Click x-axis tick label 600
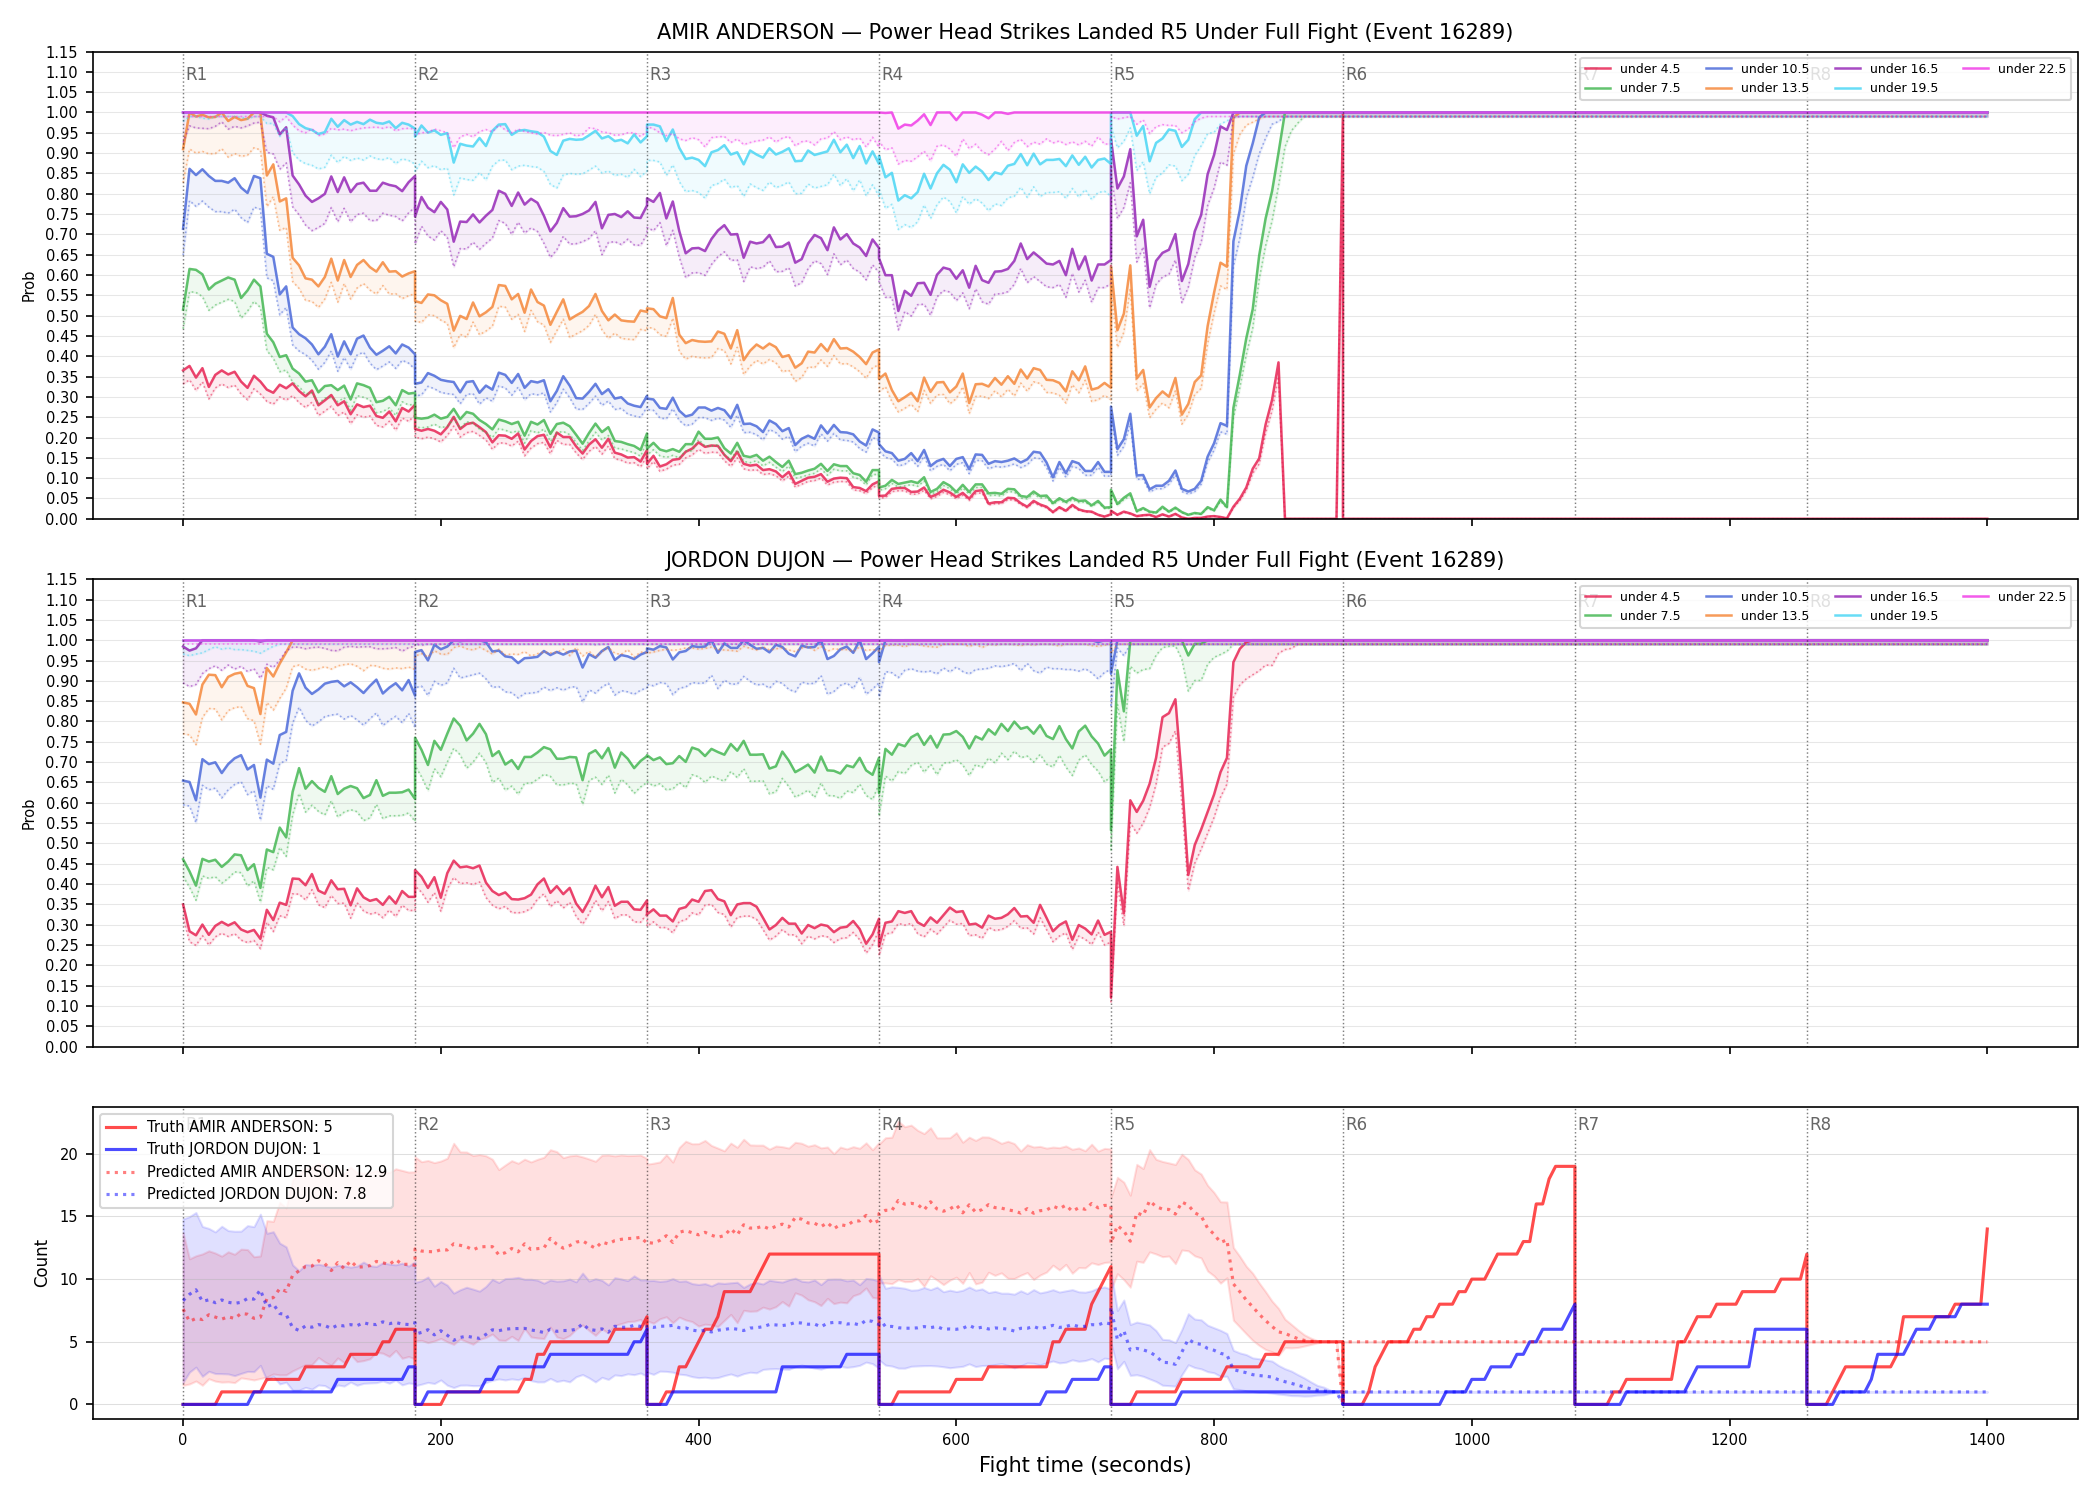The image size is (2100, 1500). point(956,1440)
